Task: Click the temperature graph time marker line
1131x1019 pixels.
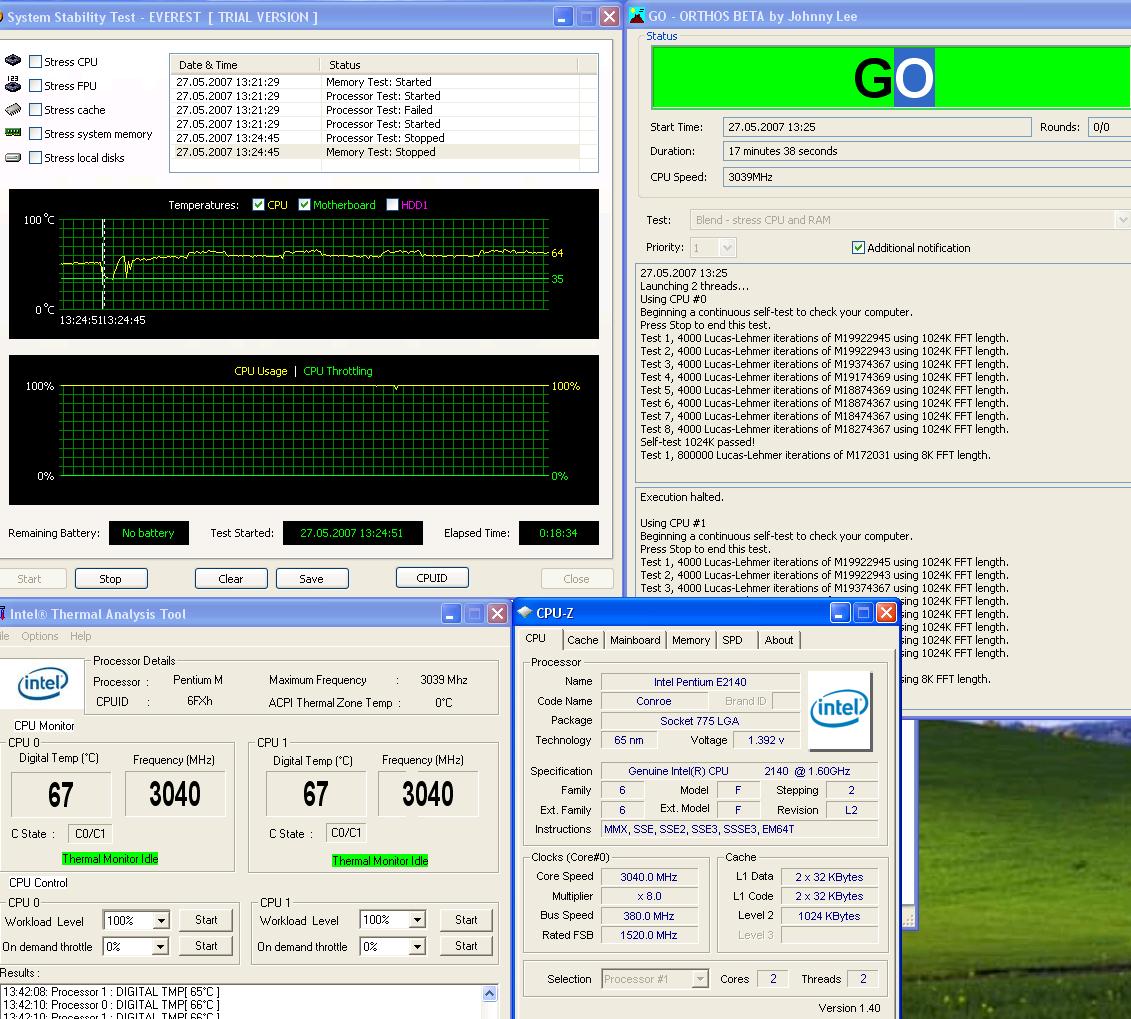Action: (103, 264)
